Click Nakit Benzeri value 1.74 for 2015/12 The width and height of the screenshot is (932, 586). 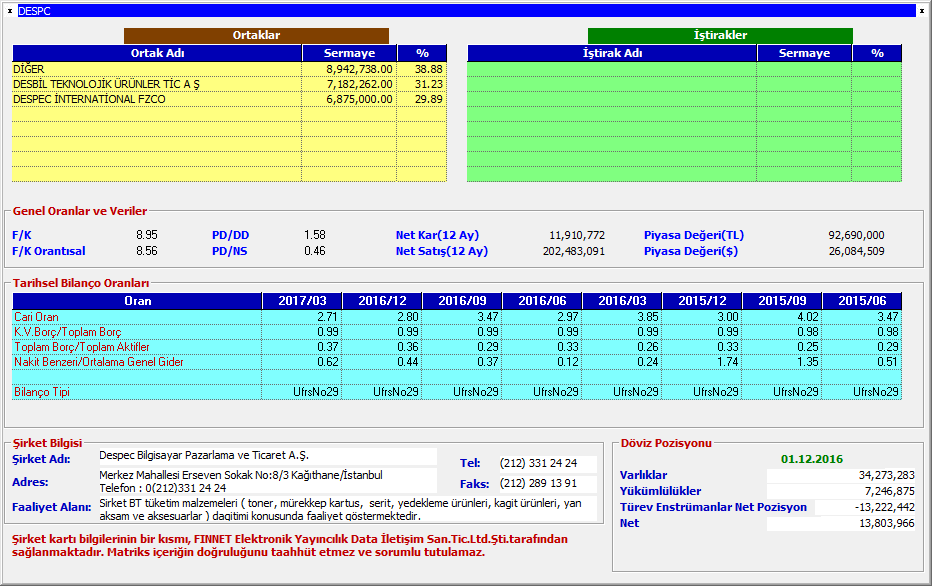click(728, 361)
